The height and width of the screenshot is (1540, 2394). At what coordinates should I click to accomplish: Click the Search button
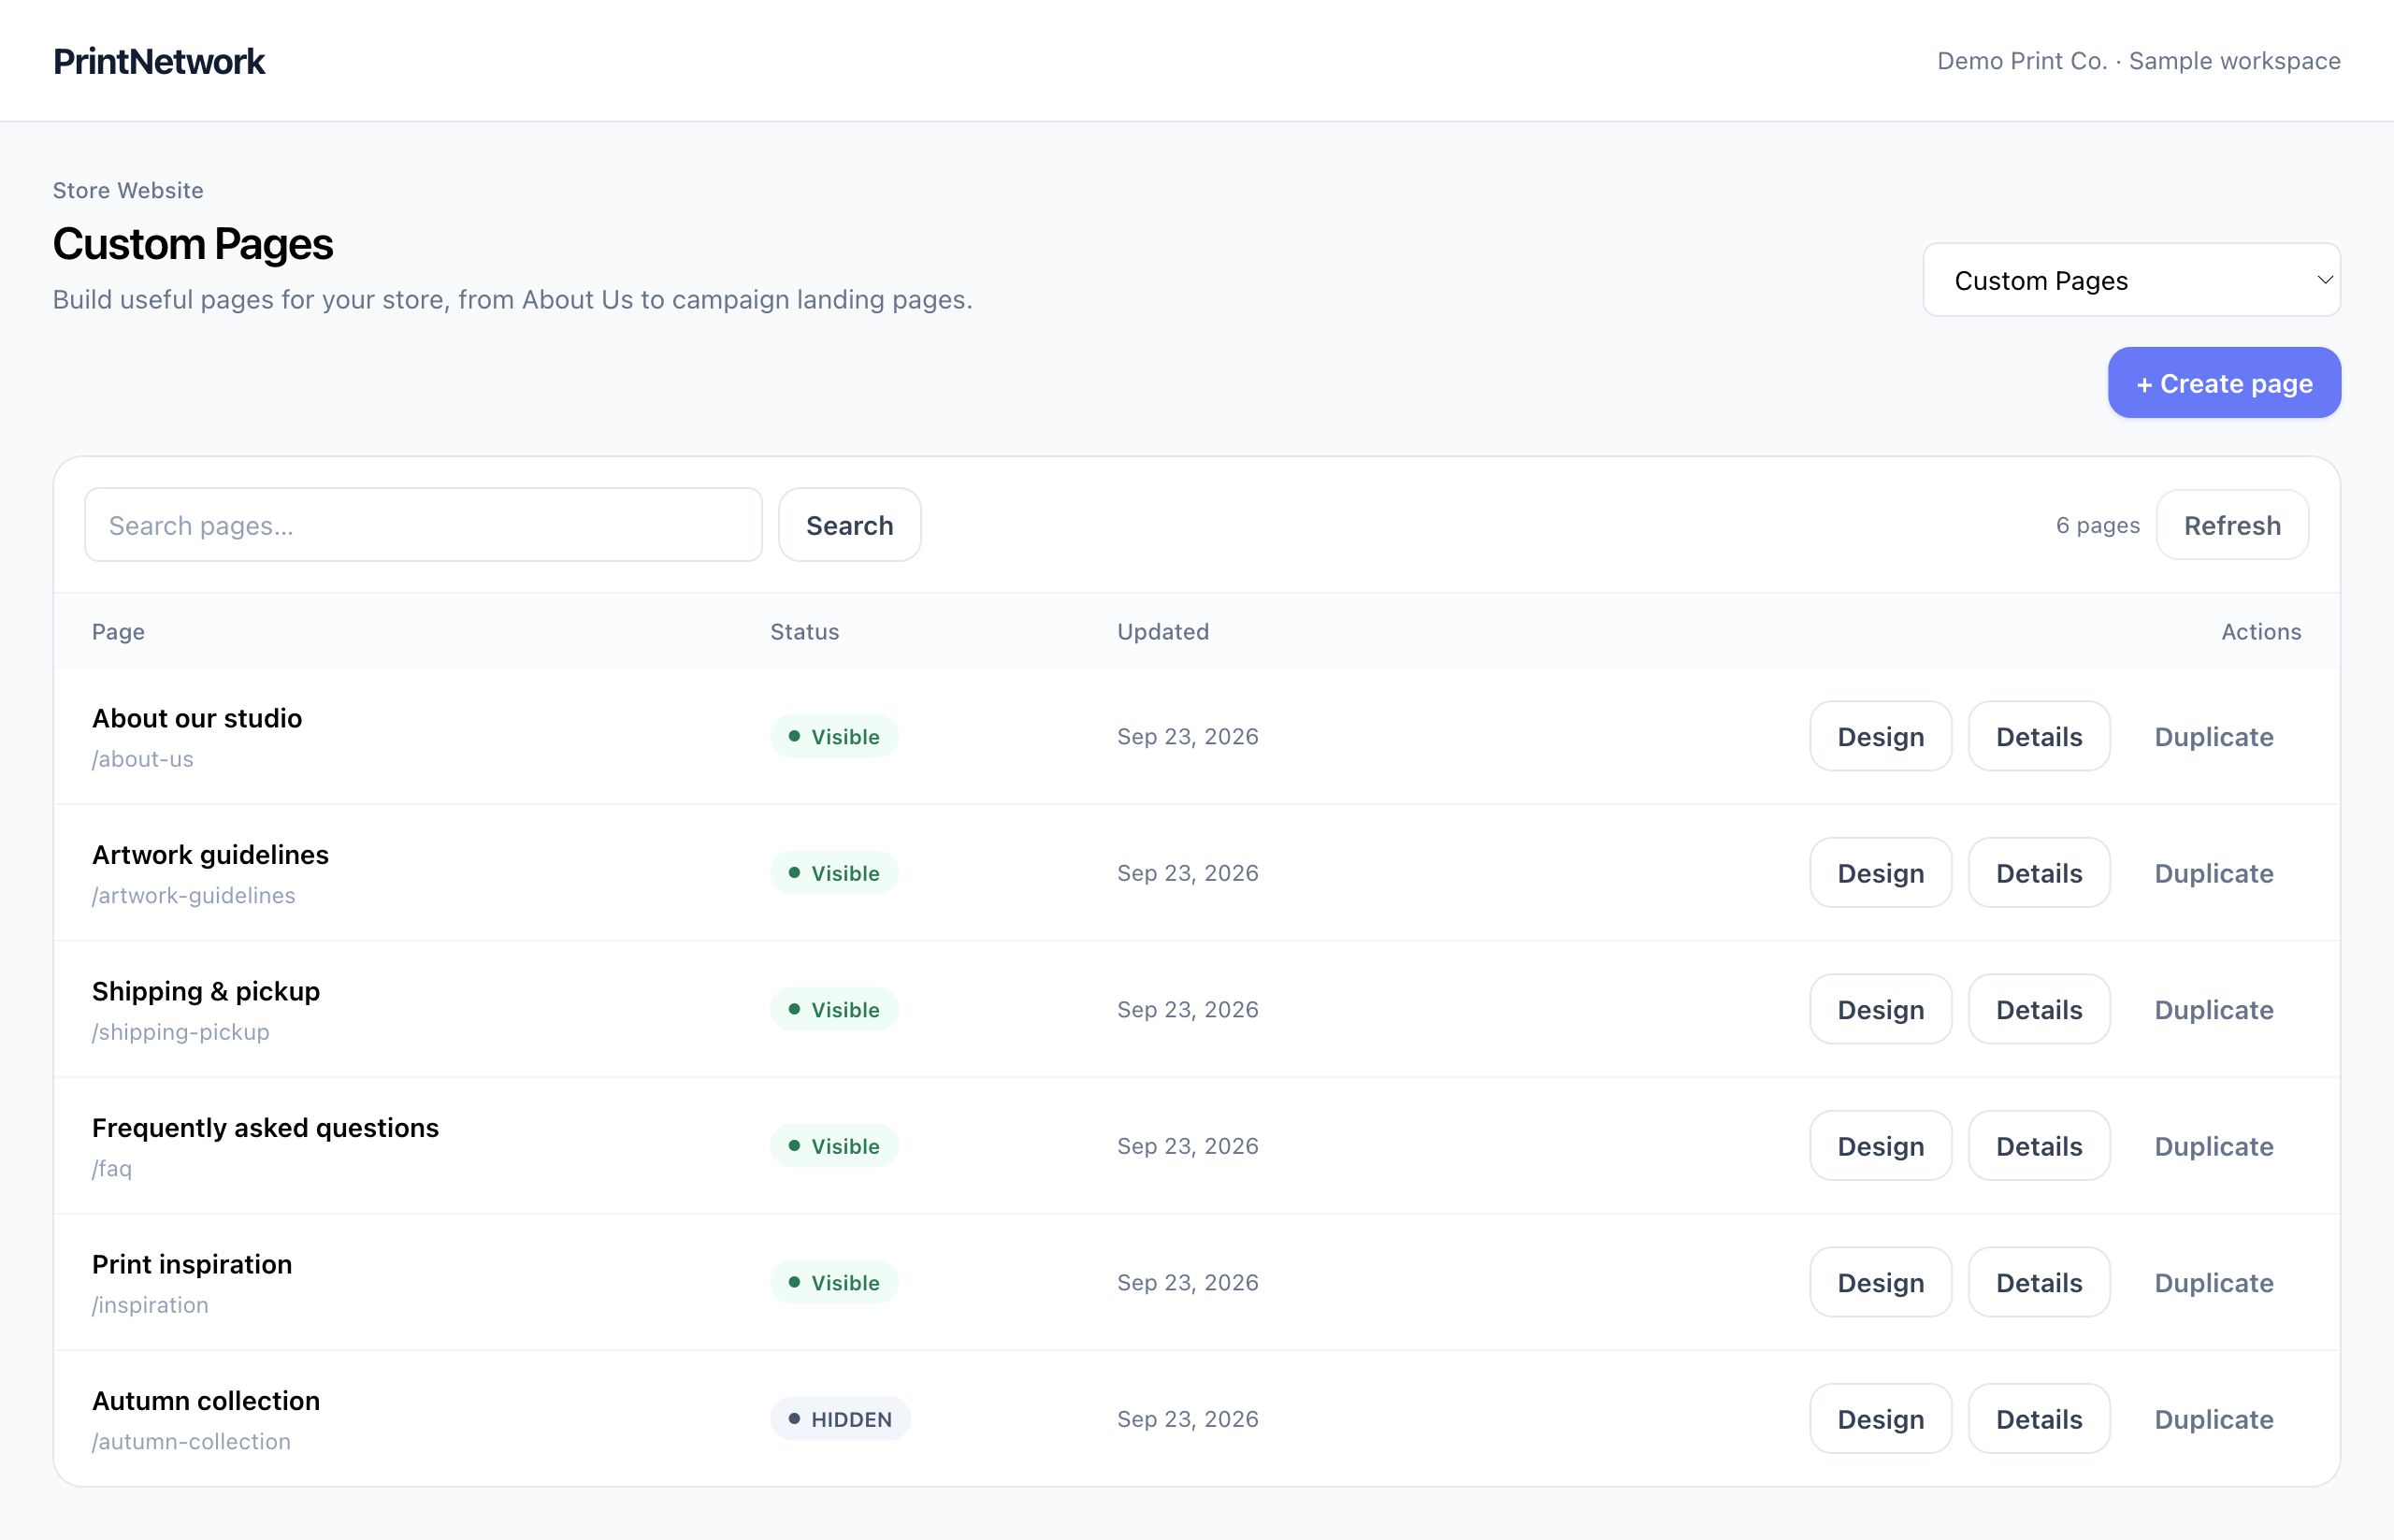point(849,525)
